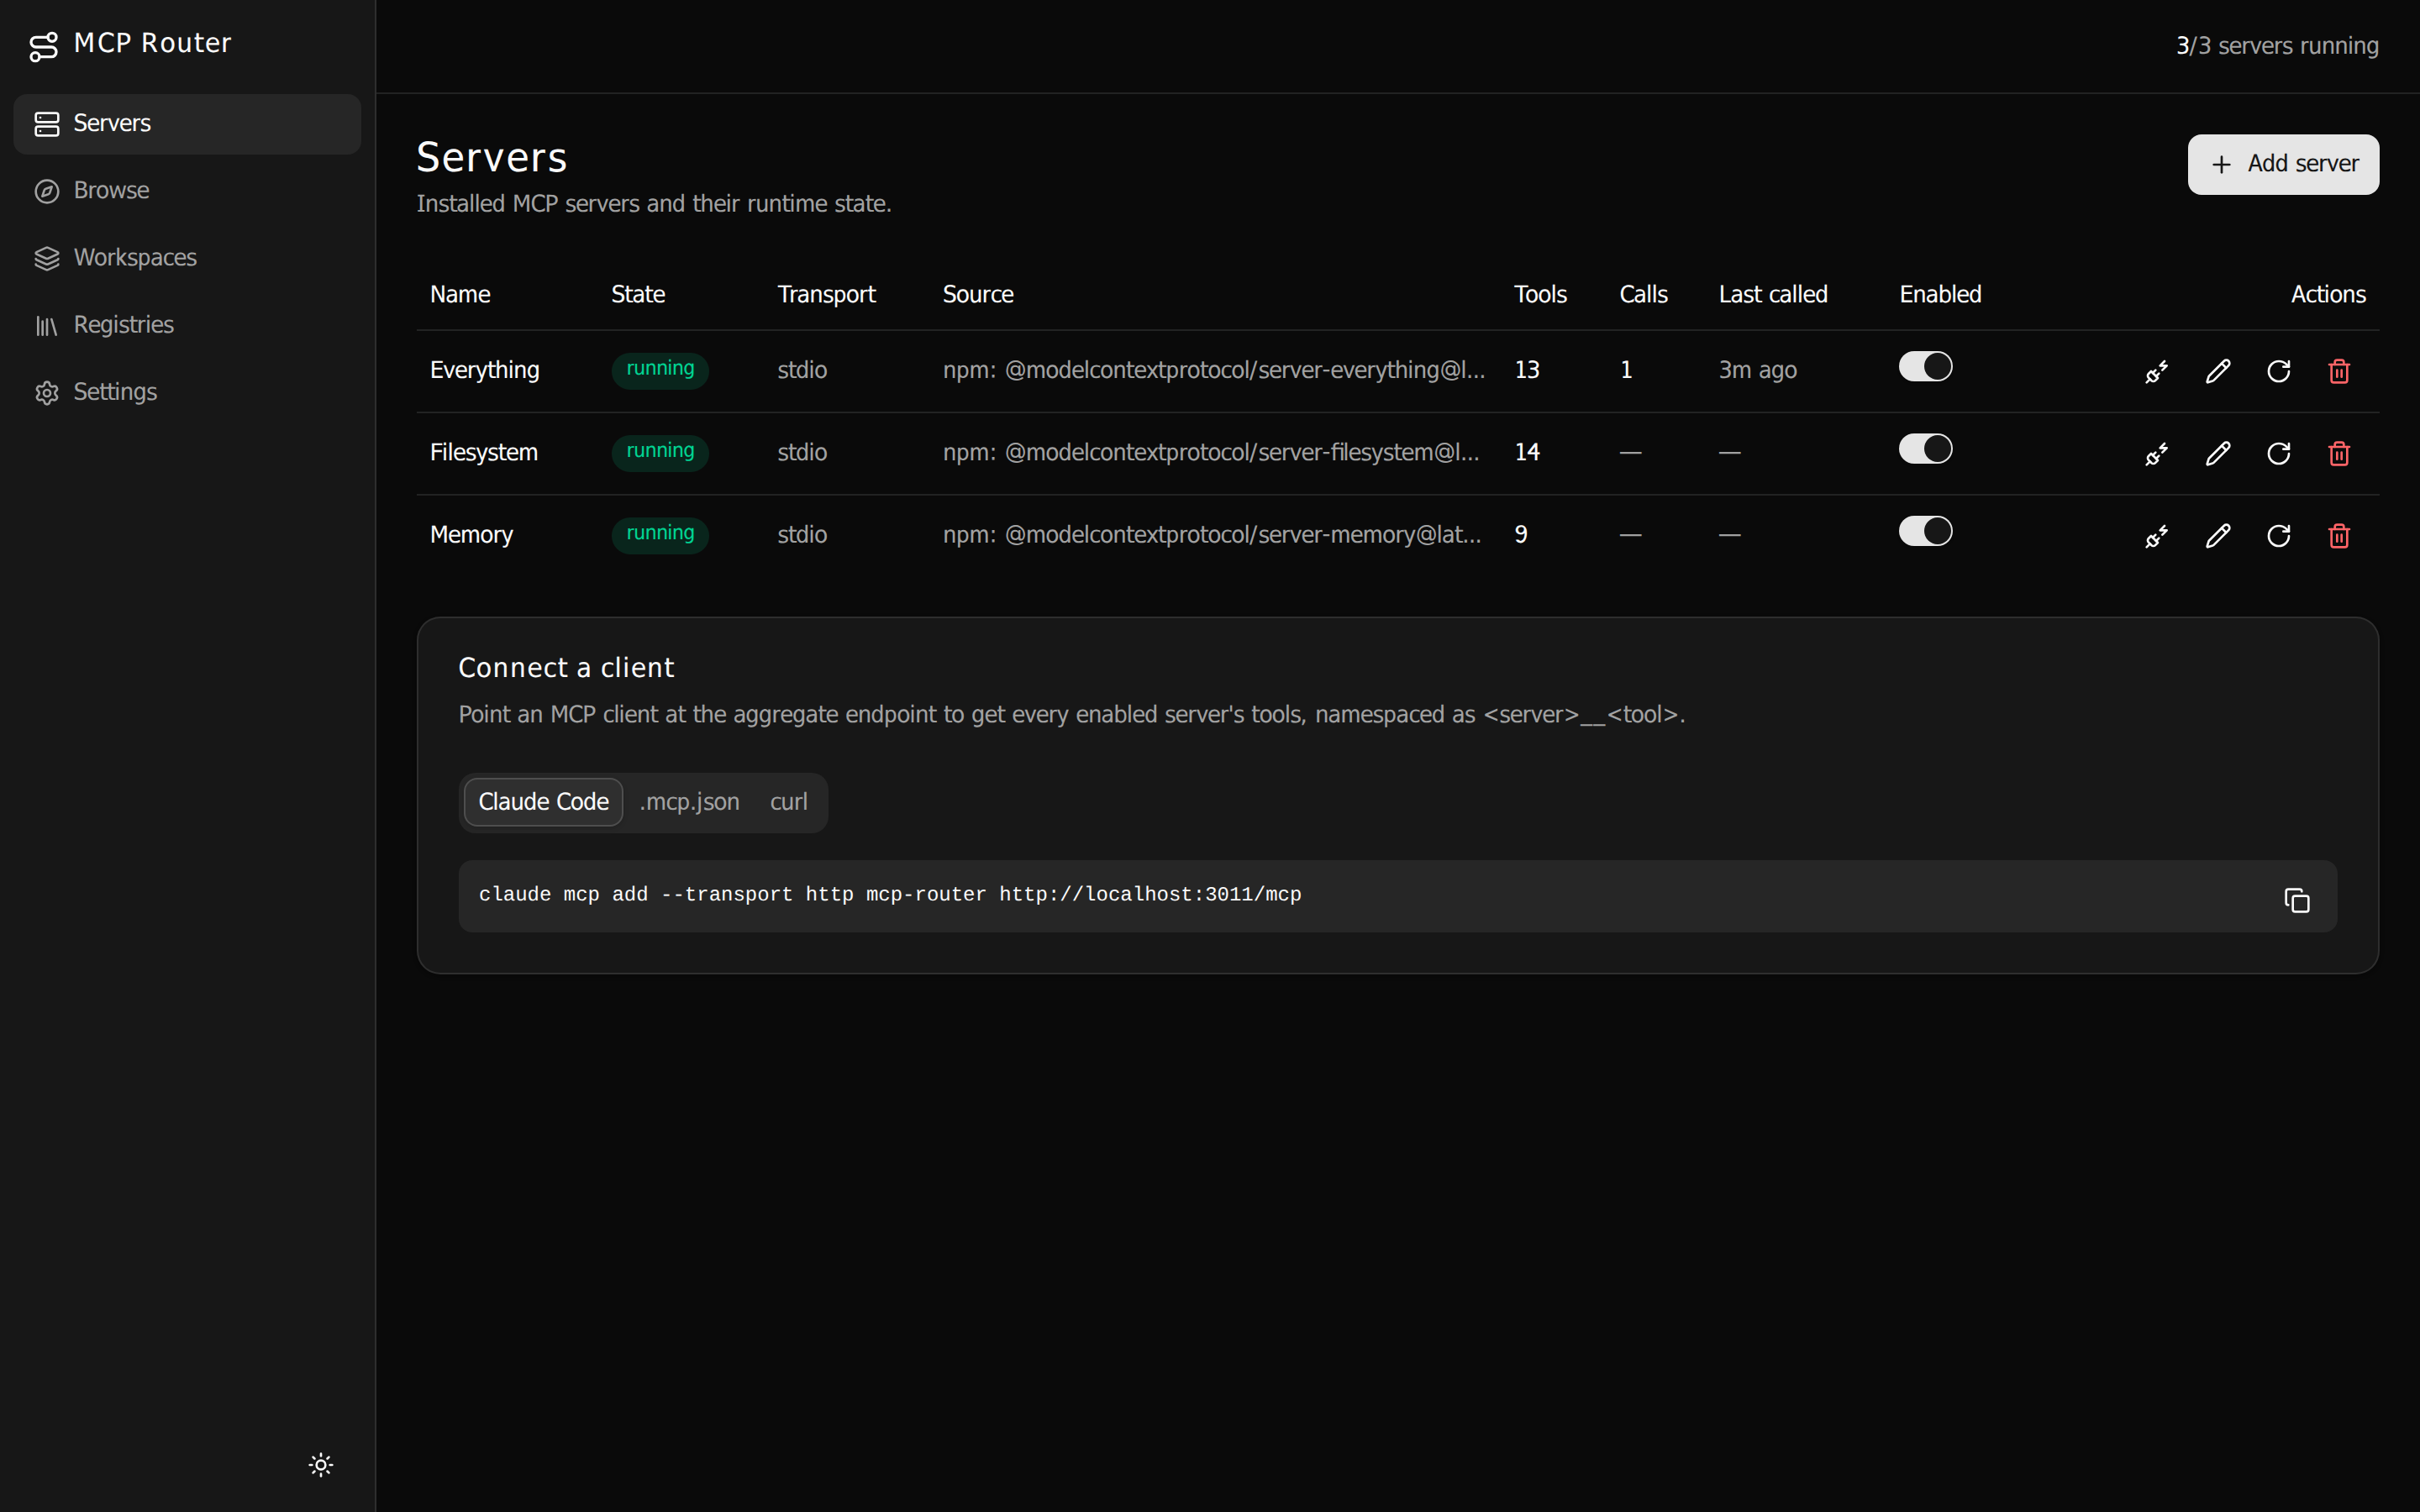
Task: Click the server-filesystem npm source
Action: (x=1211, y=453)
